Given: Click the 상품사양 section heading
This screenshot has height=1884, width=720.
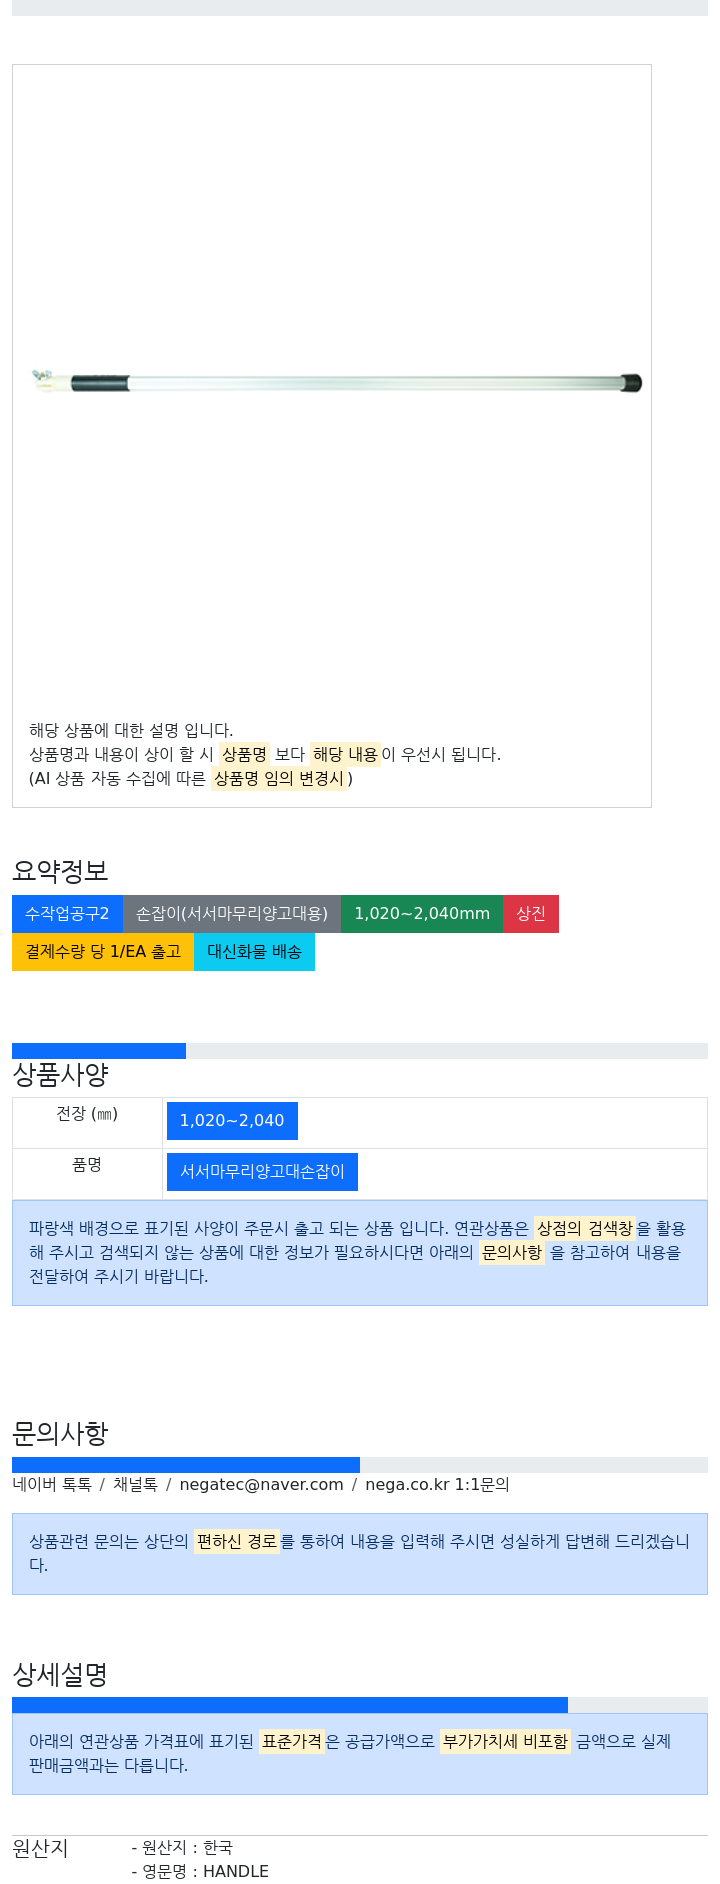Looking at the screenshot, I should click(x=60, y=1075).
